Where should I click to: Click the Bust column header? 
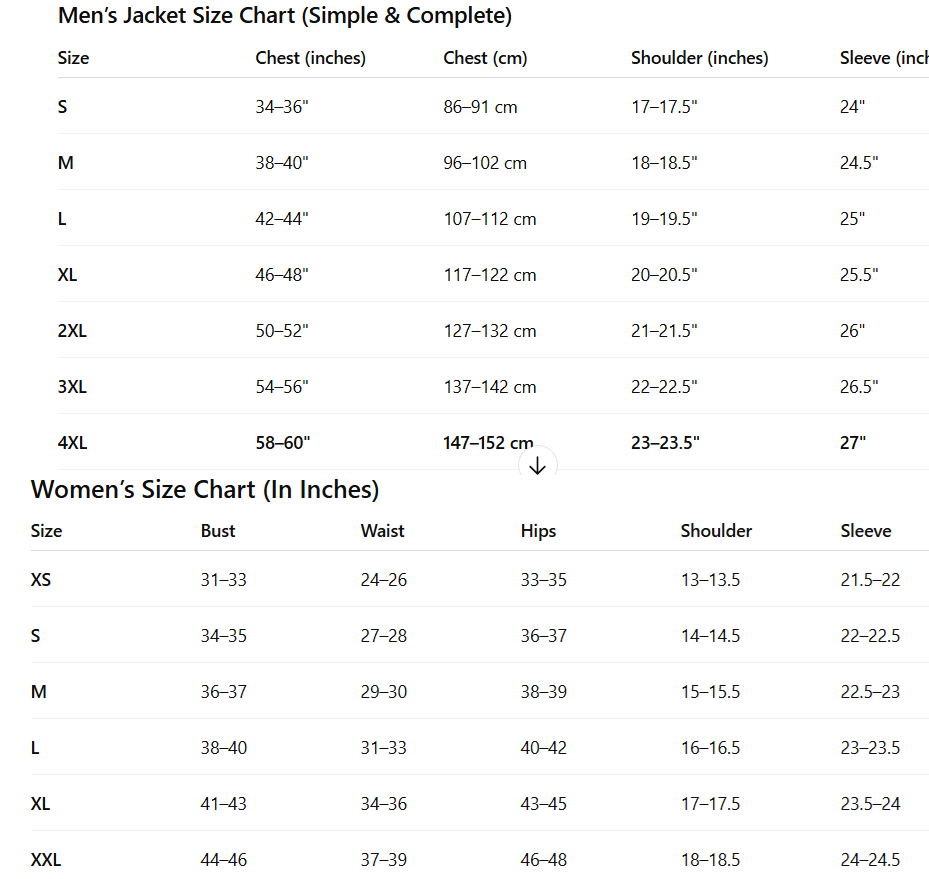pos(218,531)
